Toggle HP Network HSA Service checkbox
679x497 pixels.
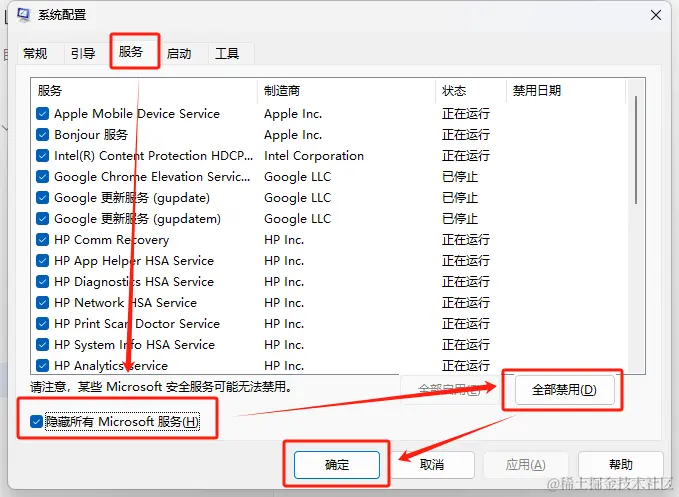[42, 303]
